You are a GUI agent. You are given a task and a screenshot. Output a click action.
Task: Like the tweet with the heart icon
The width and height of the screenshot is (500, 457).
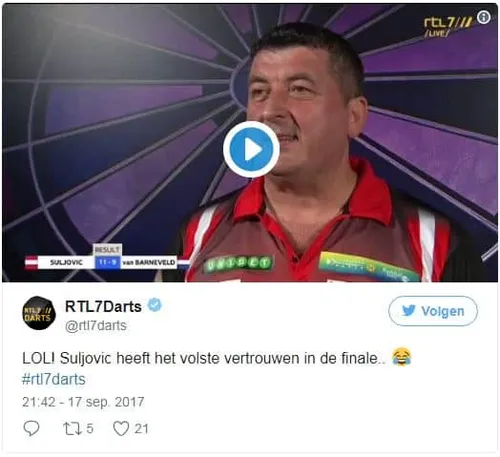[121, 429]
